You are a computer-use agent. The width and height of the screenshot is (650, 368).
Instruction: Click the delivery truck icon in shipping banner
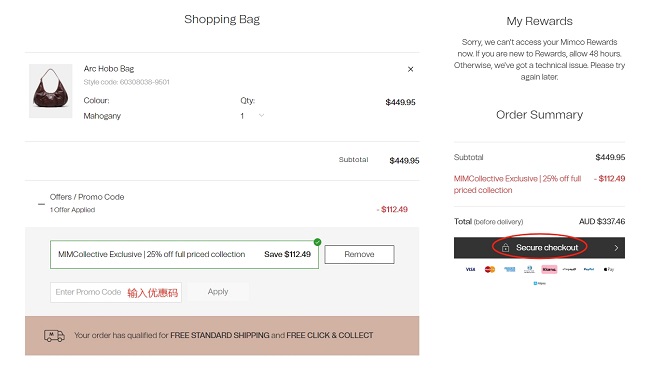[54, 336]
